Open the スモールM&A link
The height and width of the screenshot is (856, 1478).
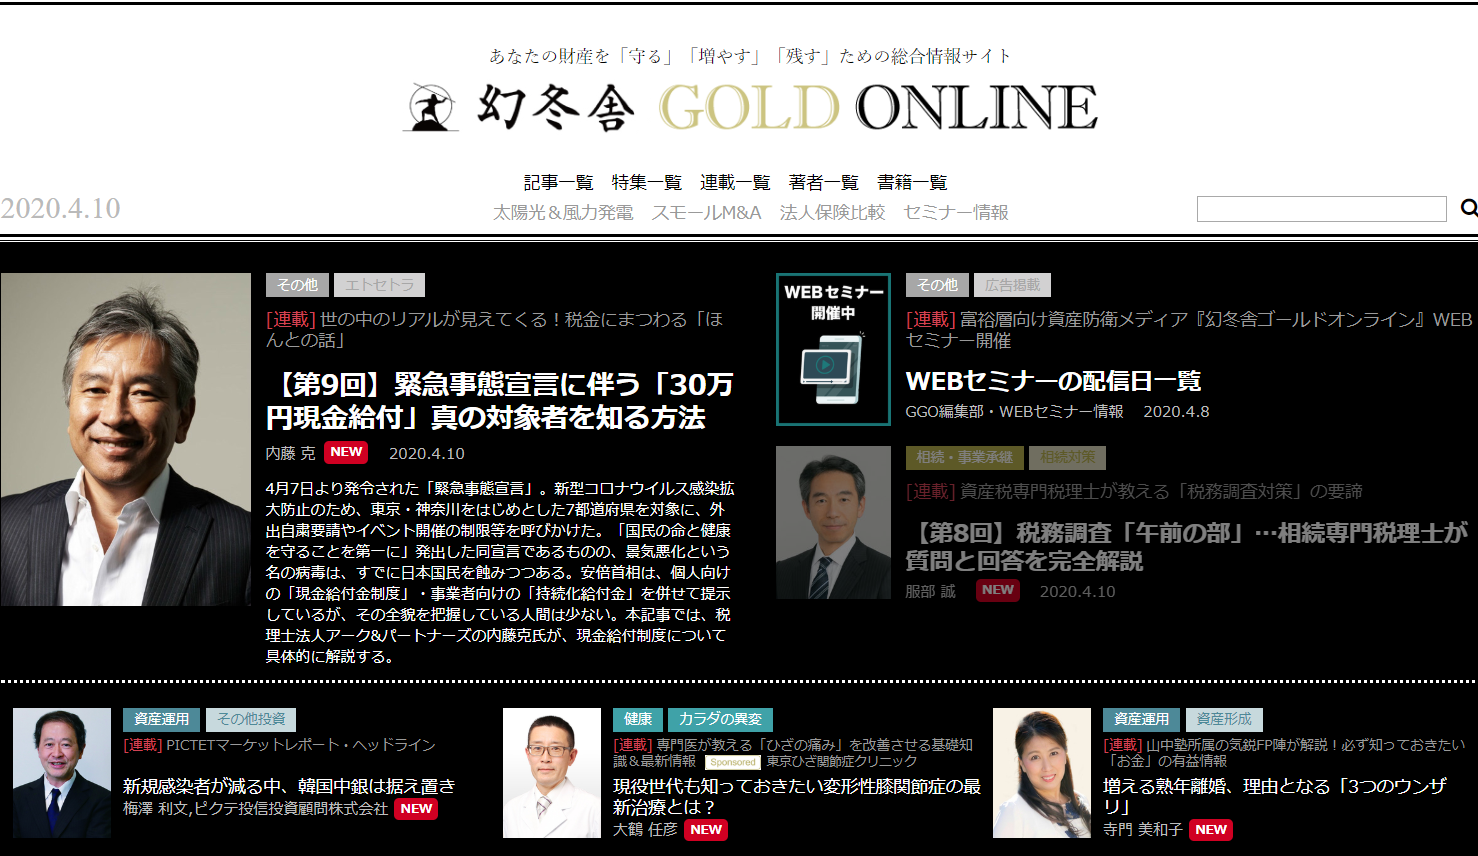click(706, 212)
